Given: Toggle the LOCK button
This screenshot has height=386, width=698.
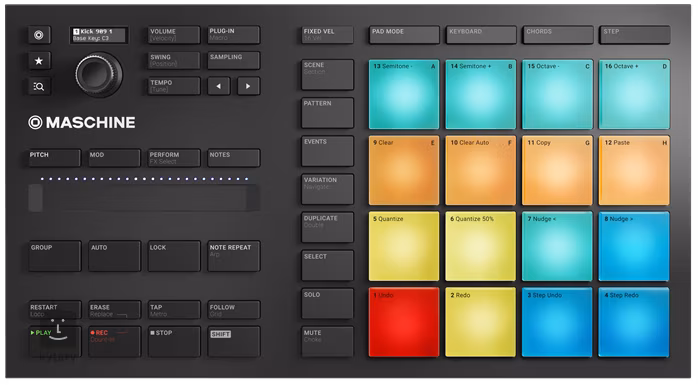Looking at the screenshot, I should [174, 256].
